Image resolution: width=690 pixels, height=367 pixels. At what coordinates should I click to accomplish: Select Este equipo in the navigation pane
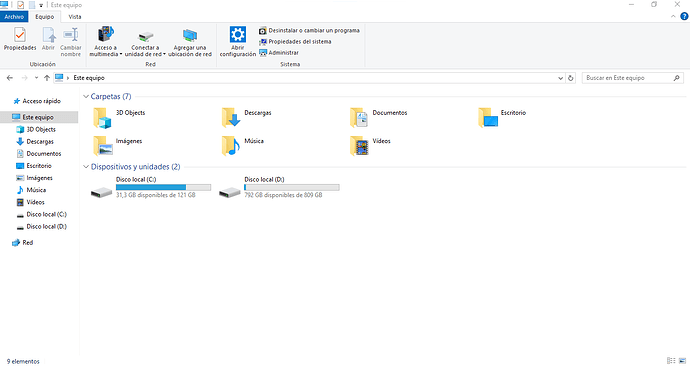[x=39, y=117]
